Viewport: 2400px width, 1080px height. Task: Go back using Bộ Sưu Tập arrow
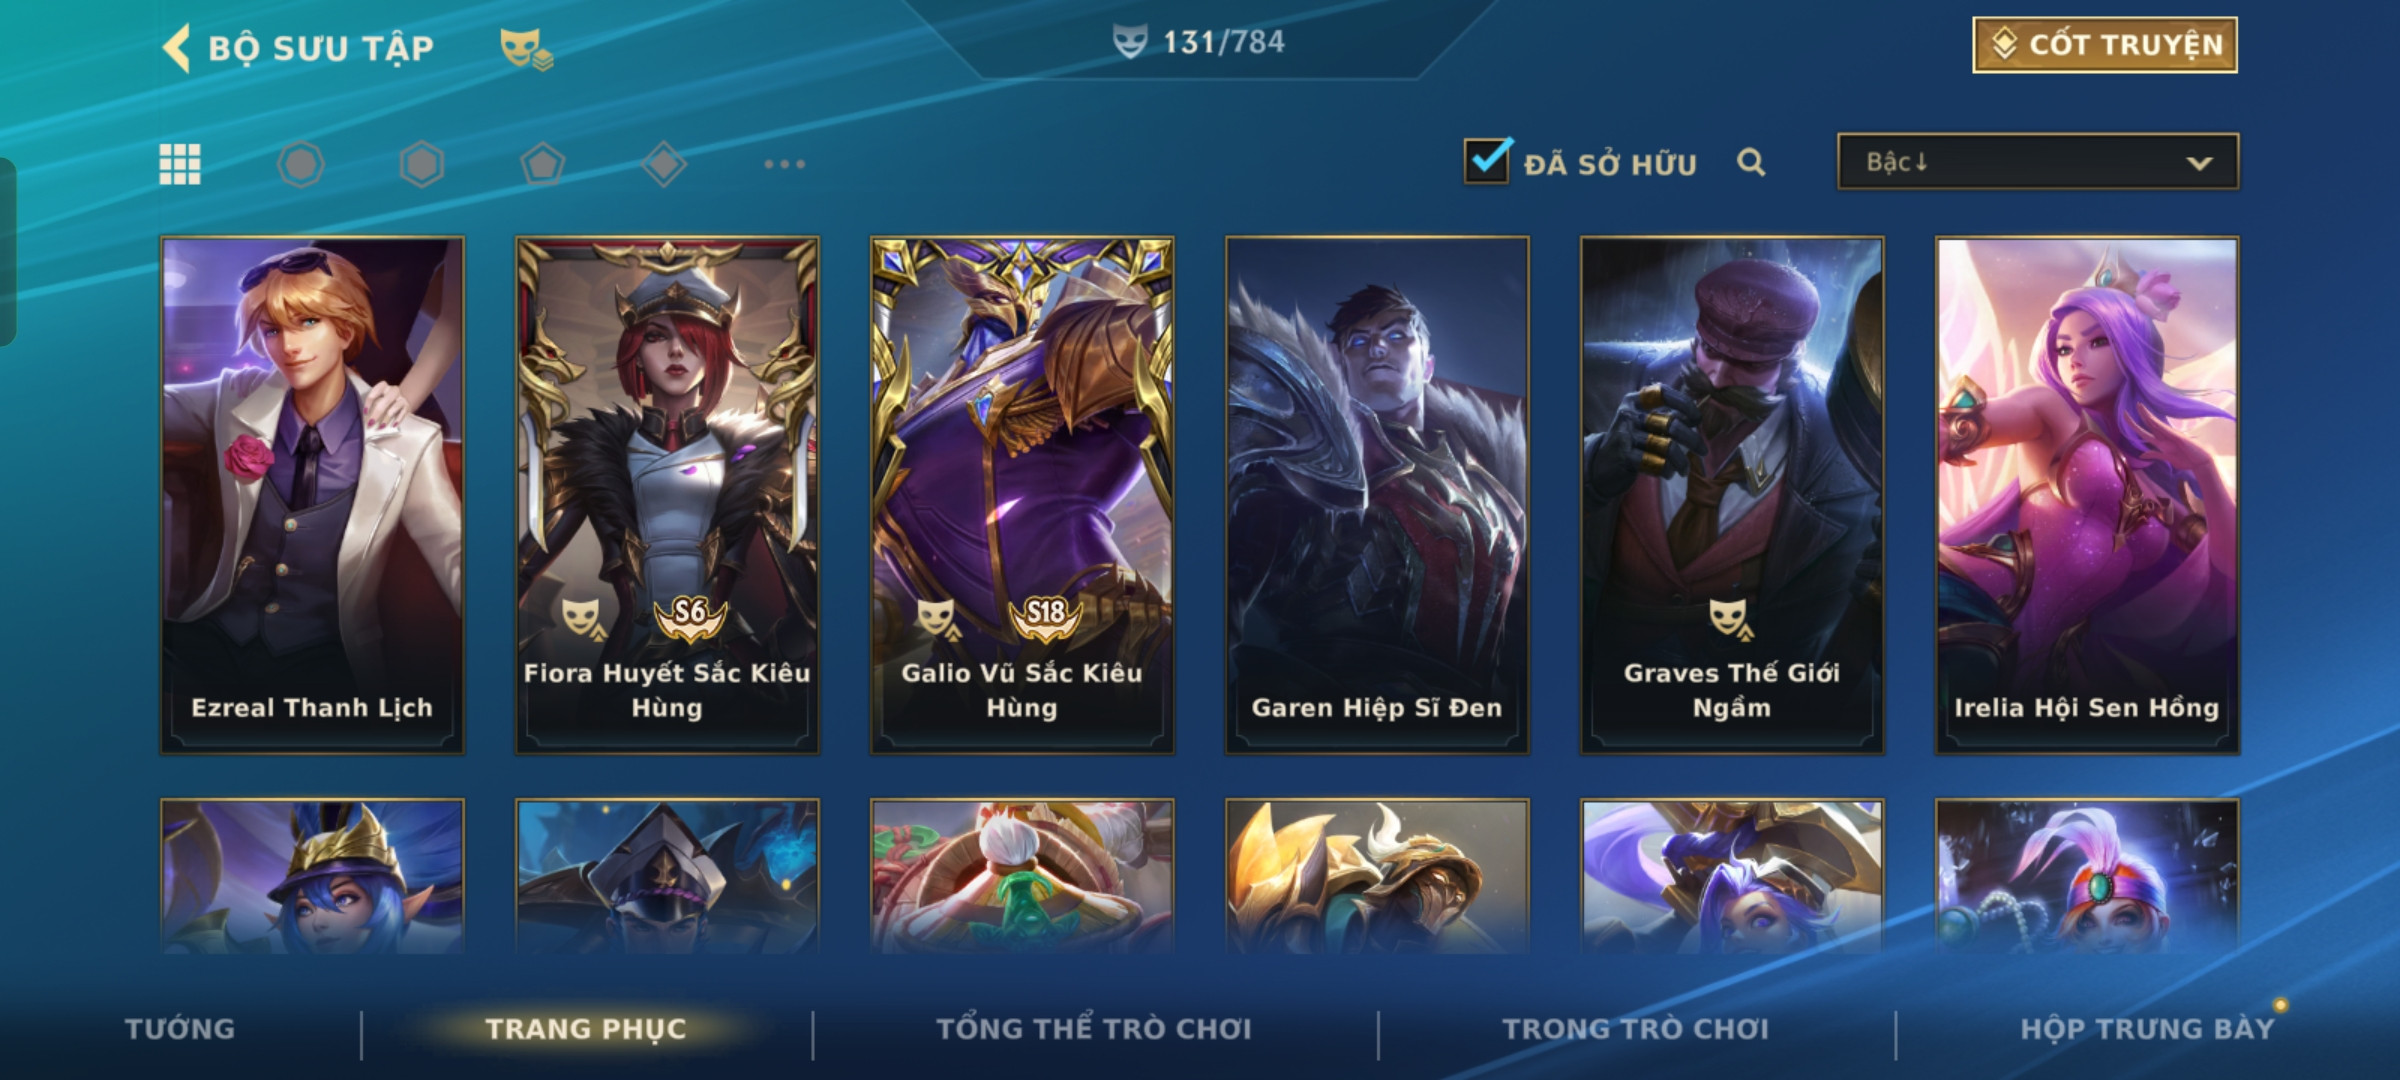pyautogui.click(x=177, y=48)
